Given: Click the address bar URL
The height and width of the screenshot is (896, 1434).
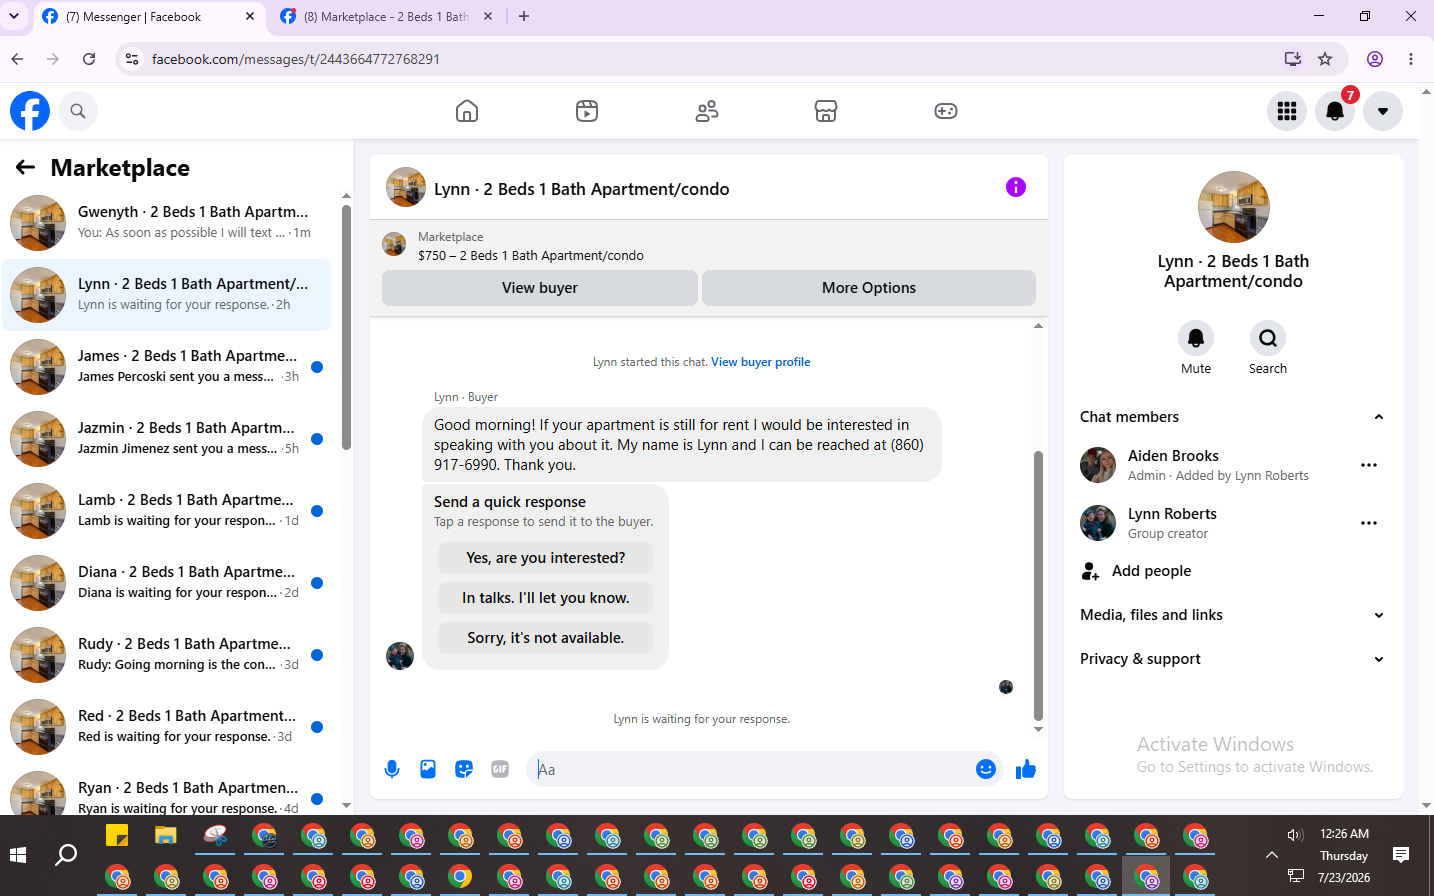Looking at the screenshot, I should click(296, 59).
